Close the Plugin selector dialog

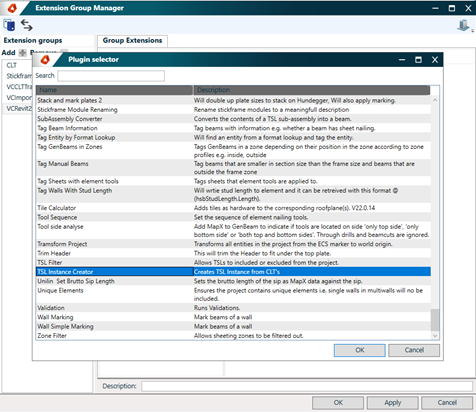point(435,60)
